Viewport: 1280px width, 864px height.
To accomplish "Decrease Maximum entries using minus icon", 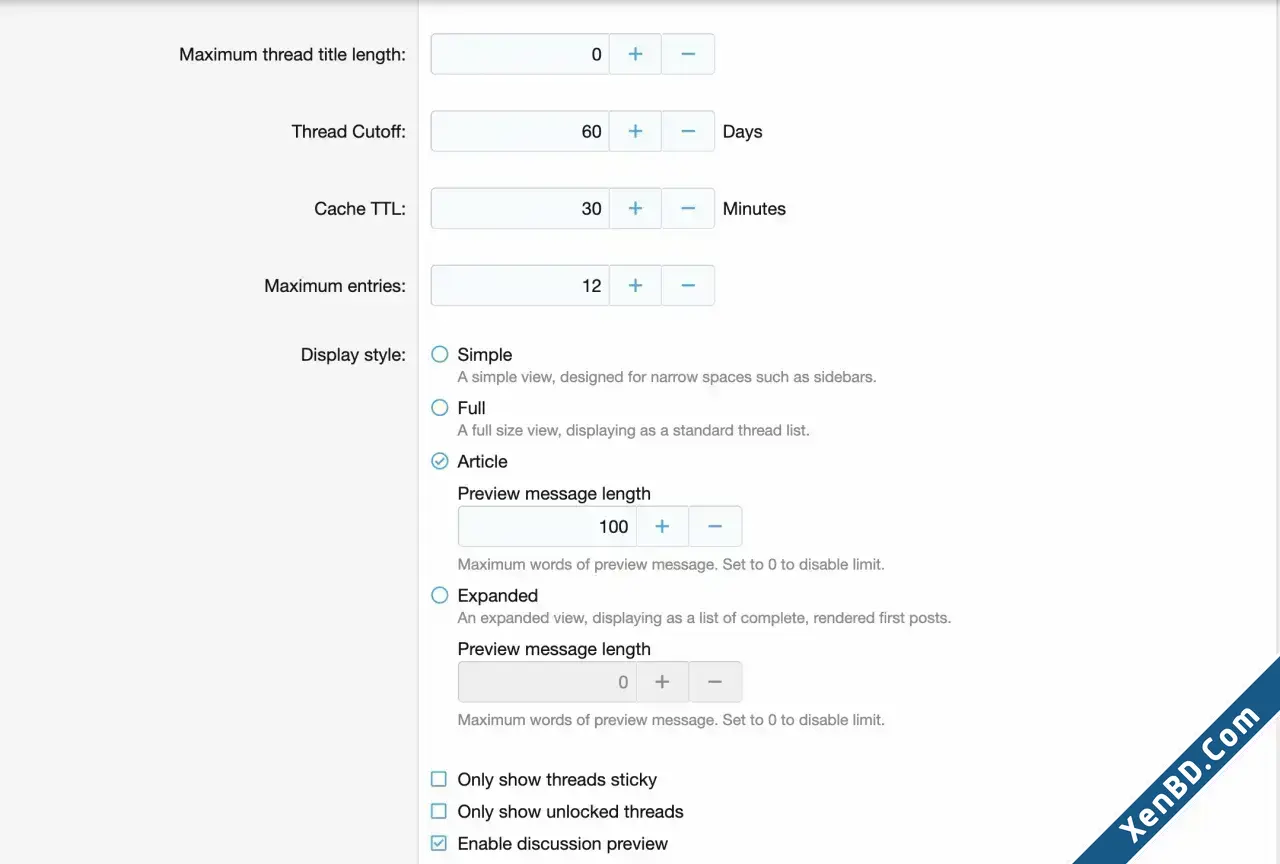I will click(x=688, y=285).
